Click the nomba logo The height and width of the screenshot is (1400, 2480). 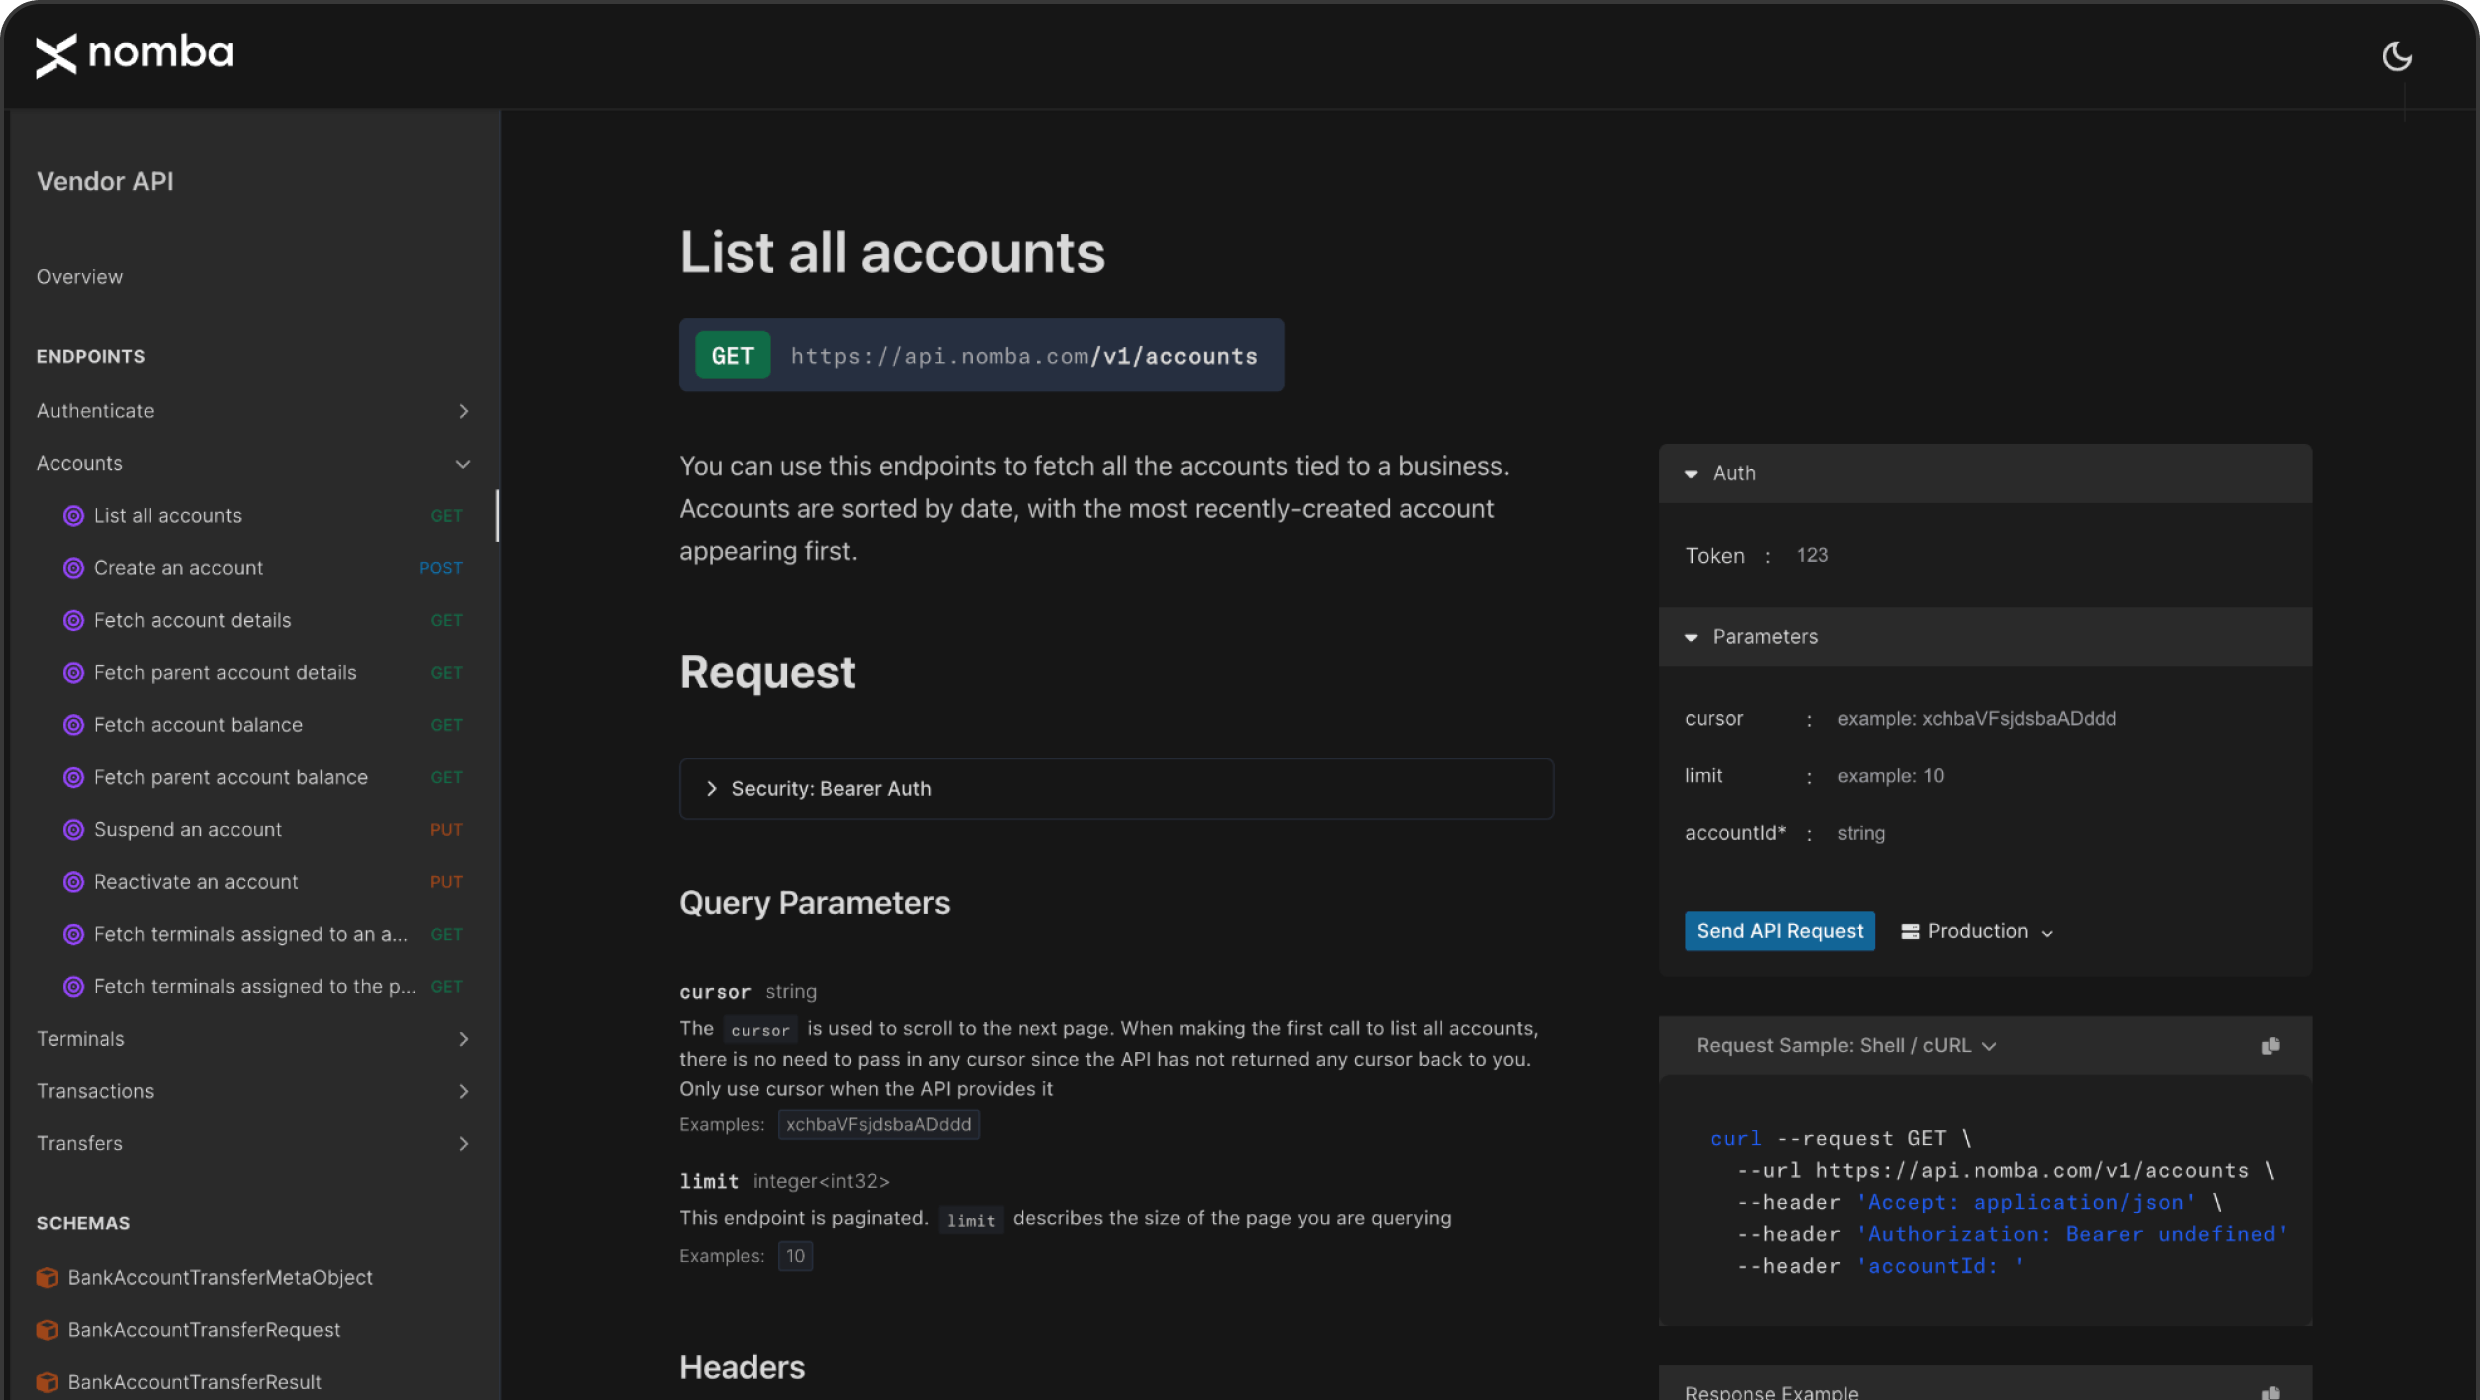click(x=135, y=54)
